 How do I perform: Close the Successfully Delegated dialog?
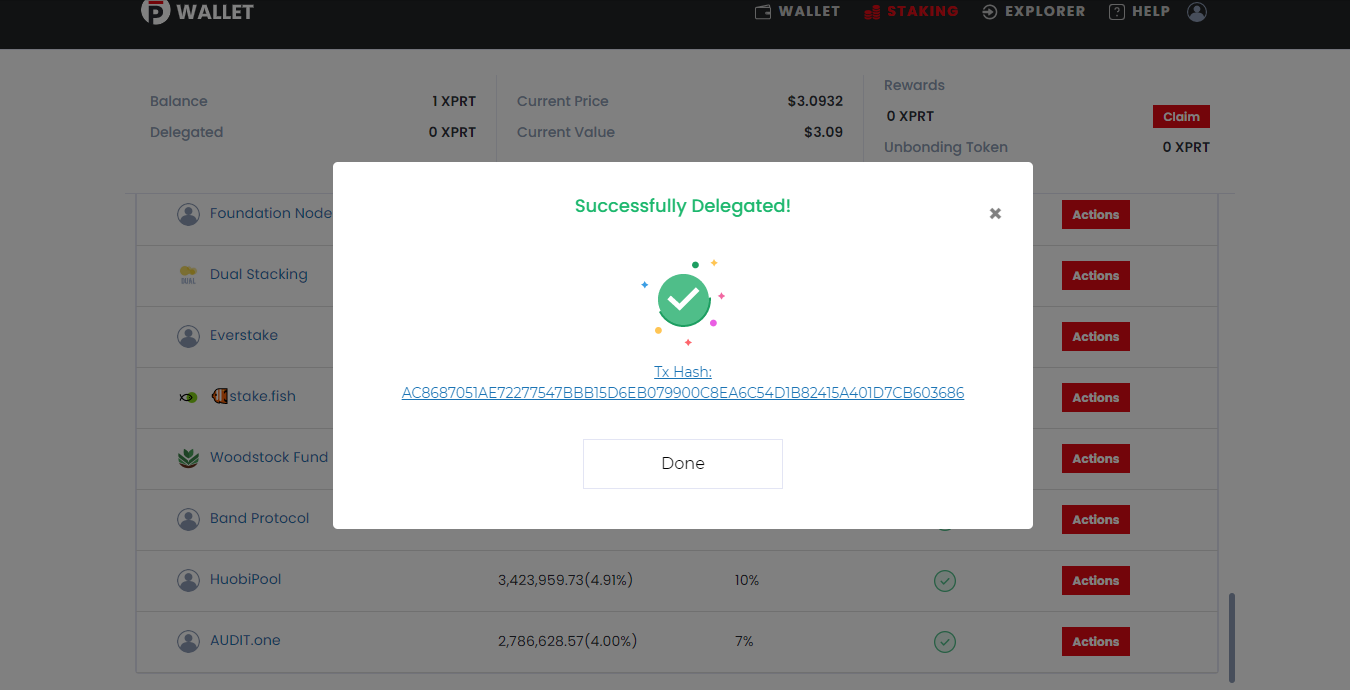995,213
